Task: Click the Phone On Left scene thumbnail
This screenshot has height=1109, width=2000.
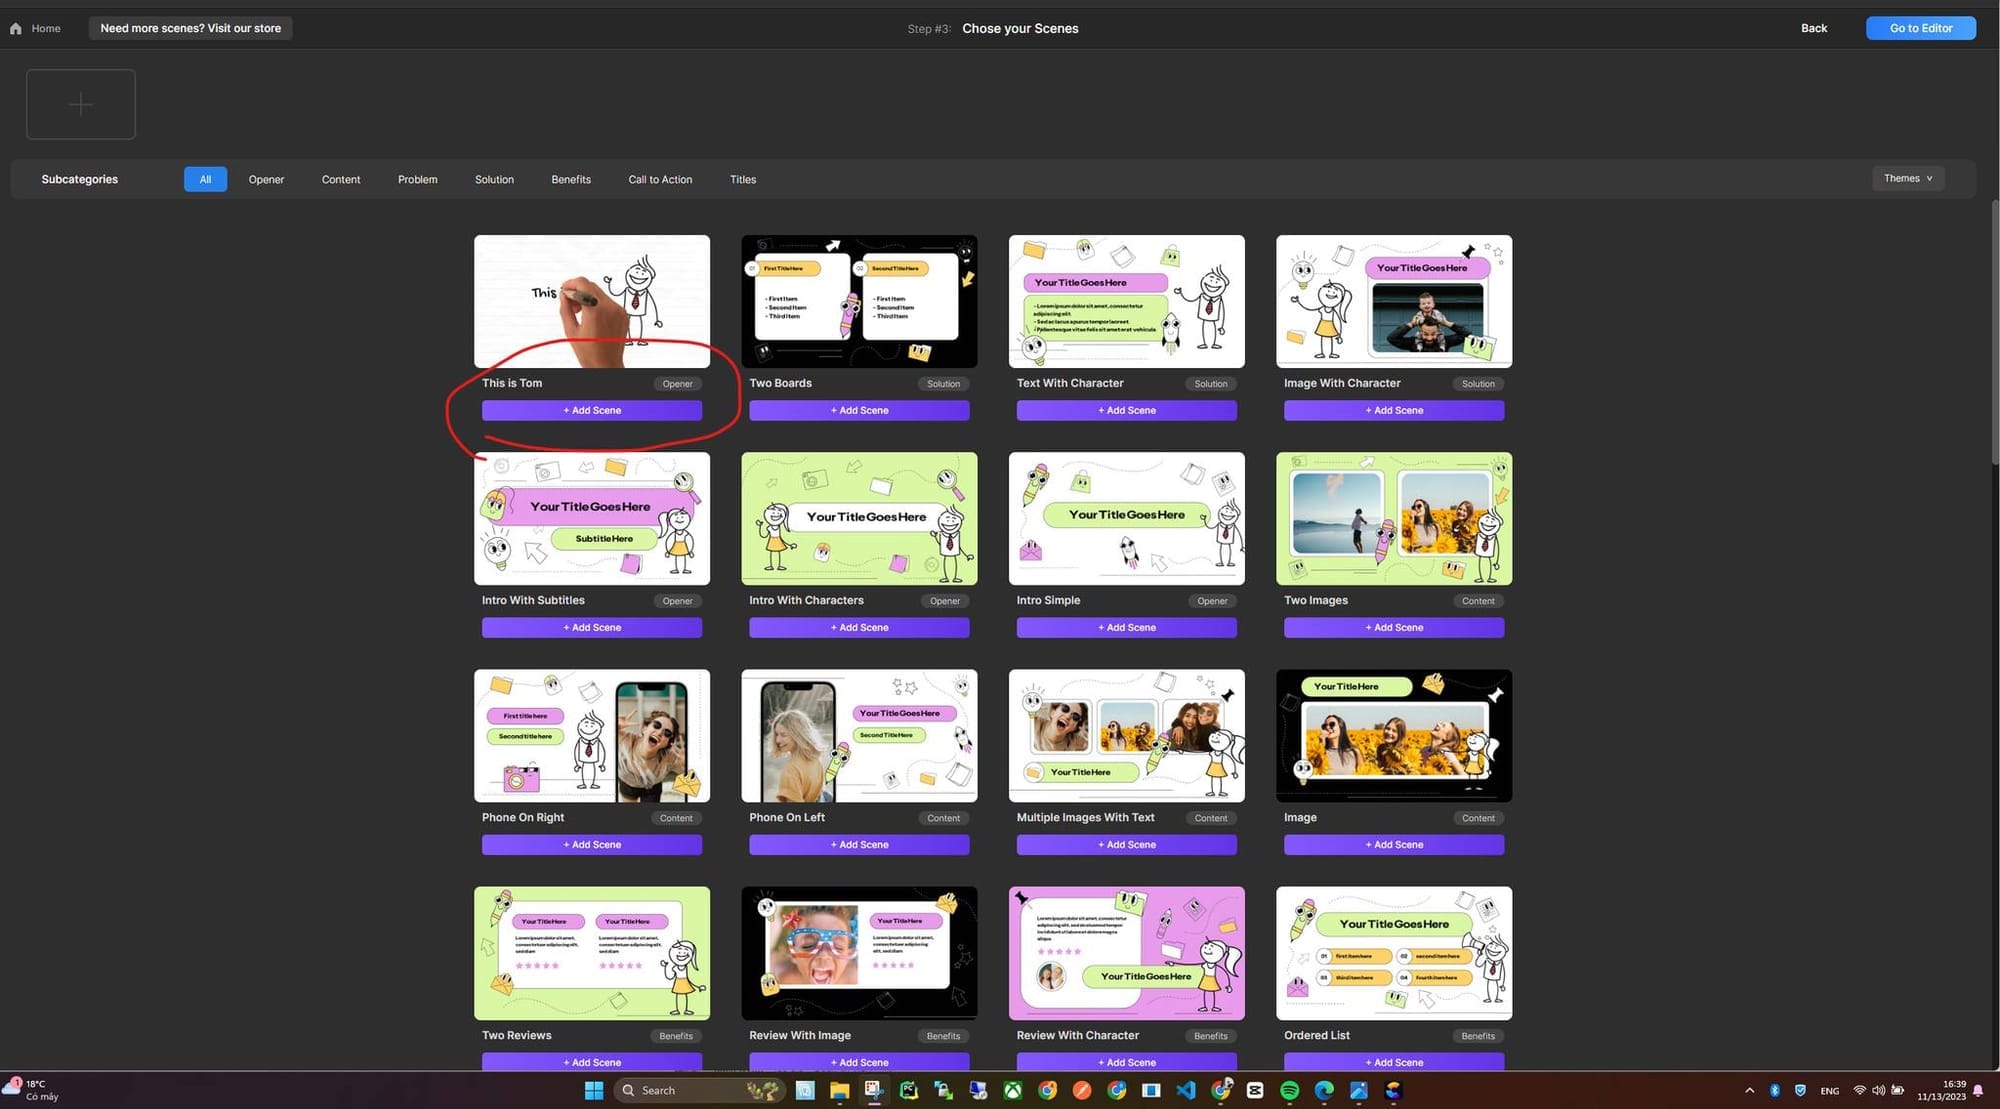Action: point(859,735)
